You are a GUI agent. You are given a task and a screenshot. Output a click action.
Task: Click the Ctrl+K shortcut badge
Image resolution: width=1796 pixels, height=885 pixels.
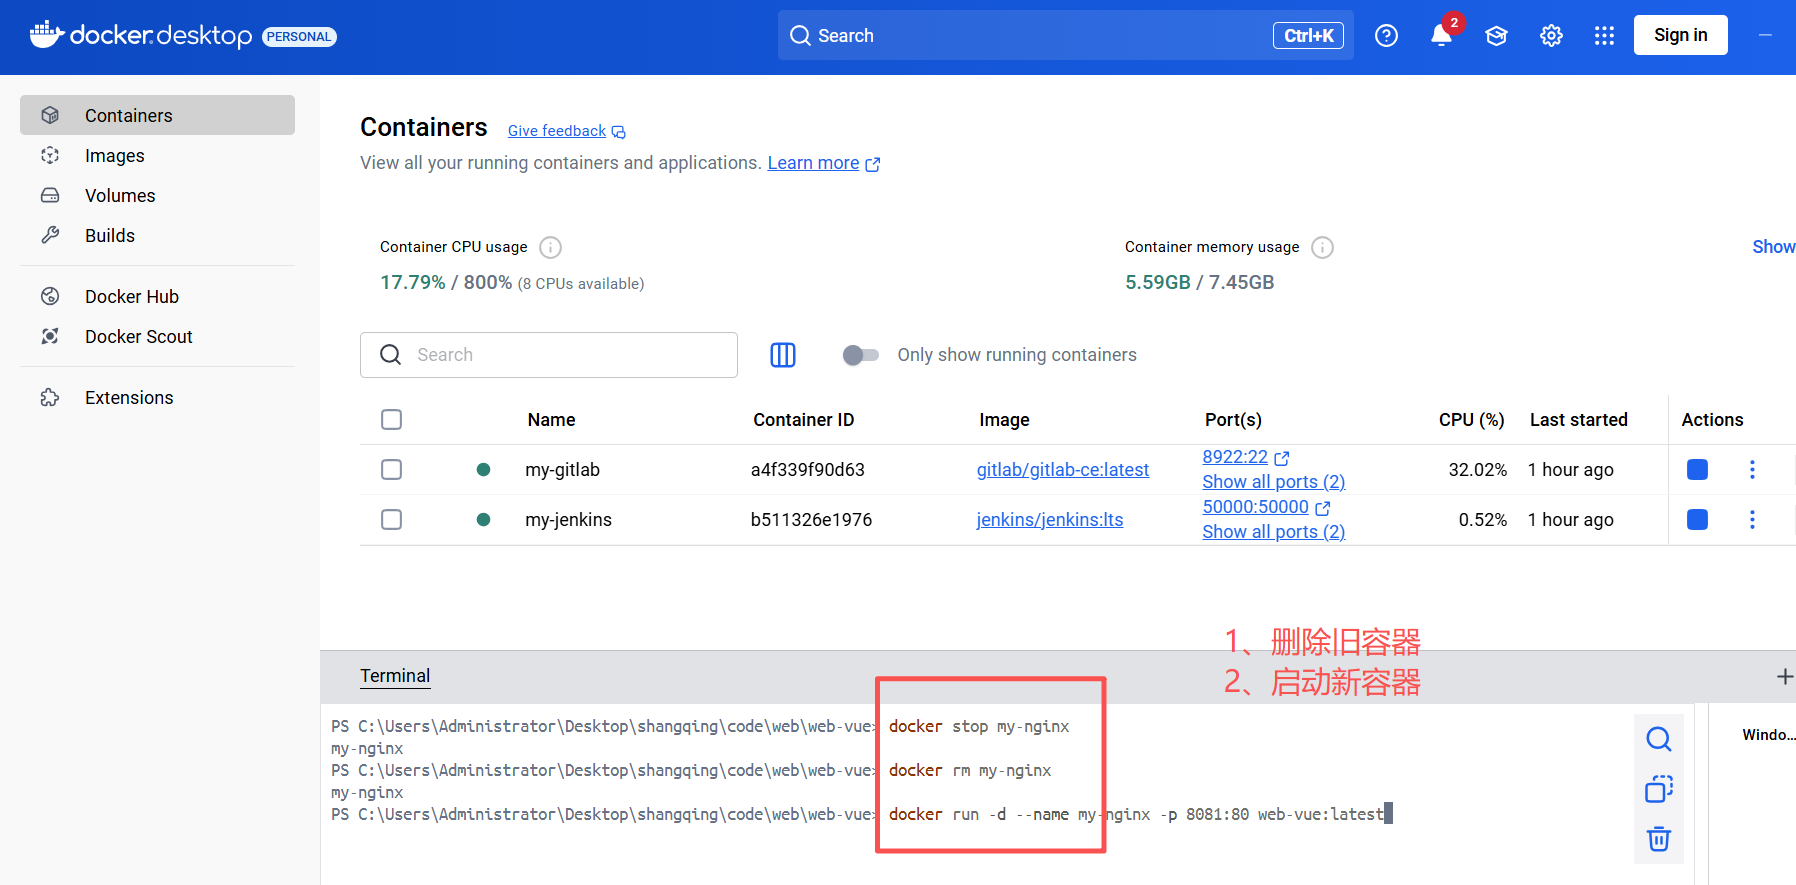[1308, 36]
